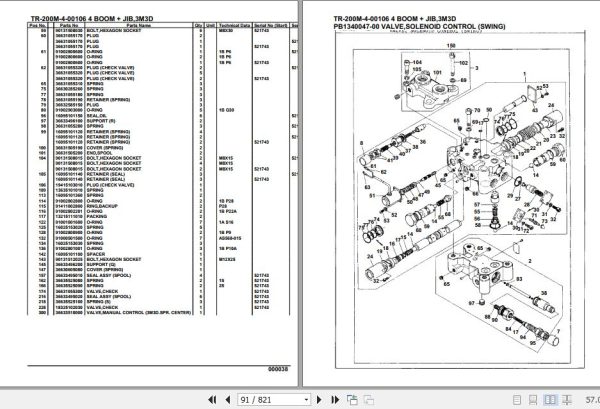Click the Parts Name column header
This screenshot has height=409, width=600.
[139, 26]
